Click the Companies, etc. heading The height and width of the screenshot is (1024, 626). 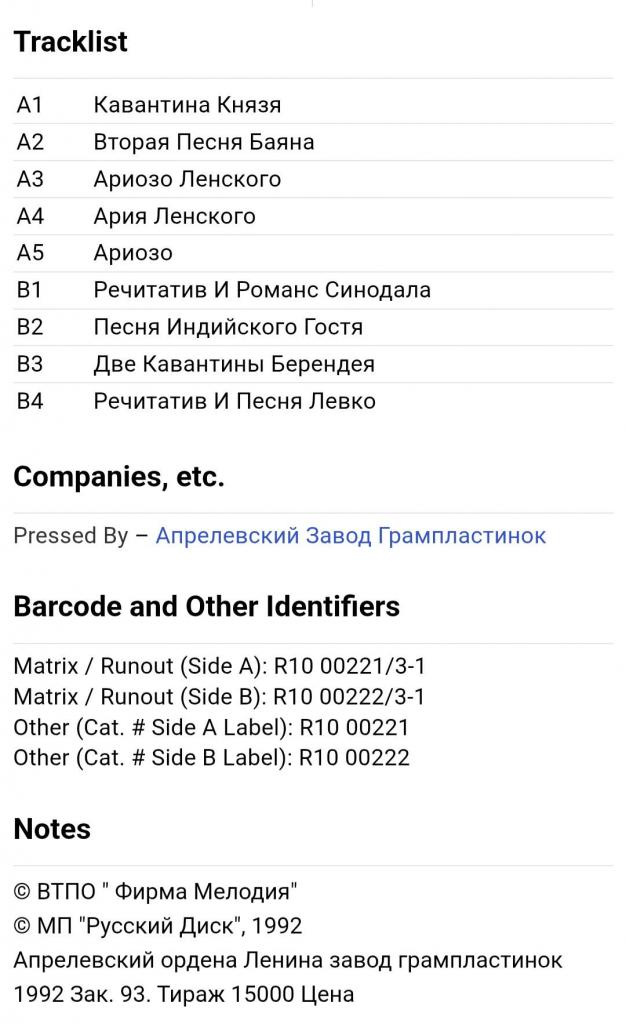(x=119, y=477)
